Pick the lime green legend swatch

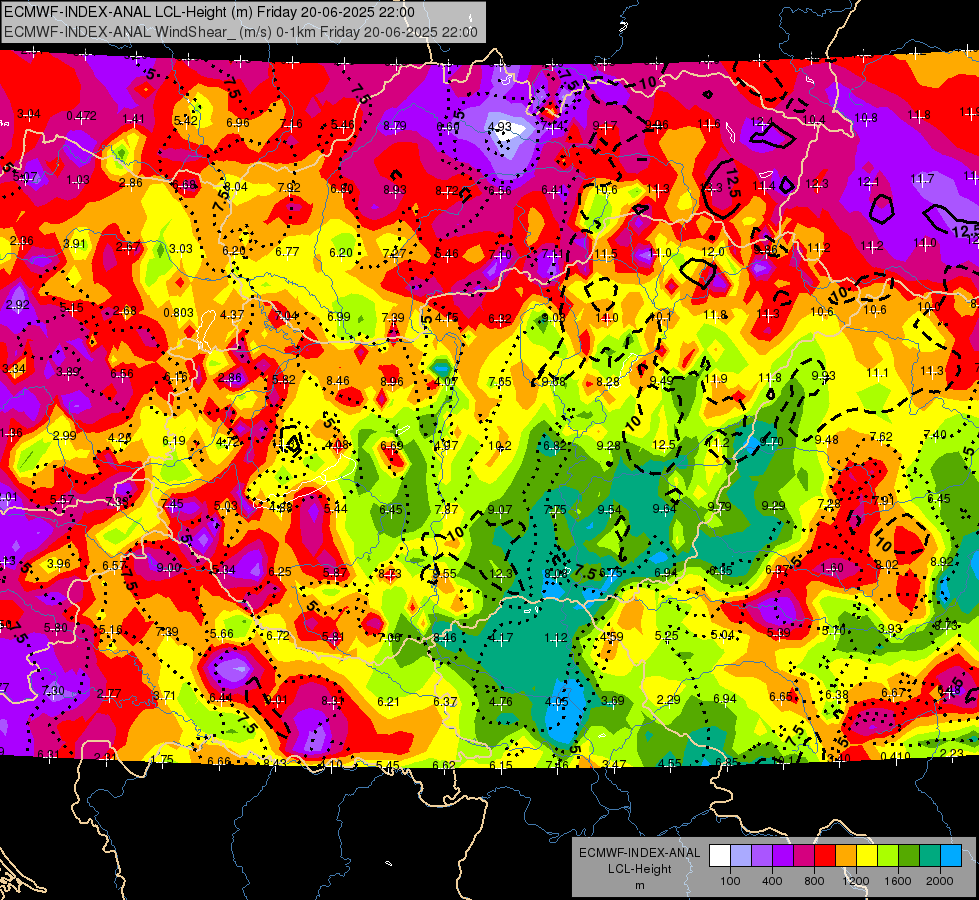click(x=888, y=856)
